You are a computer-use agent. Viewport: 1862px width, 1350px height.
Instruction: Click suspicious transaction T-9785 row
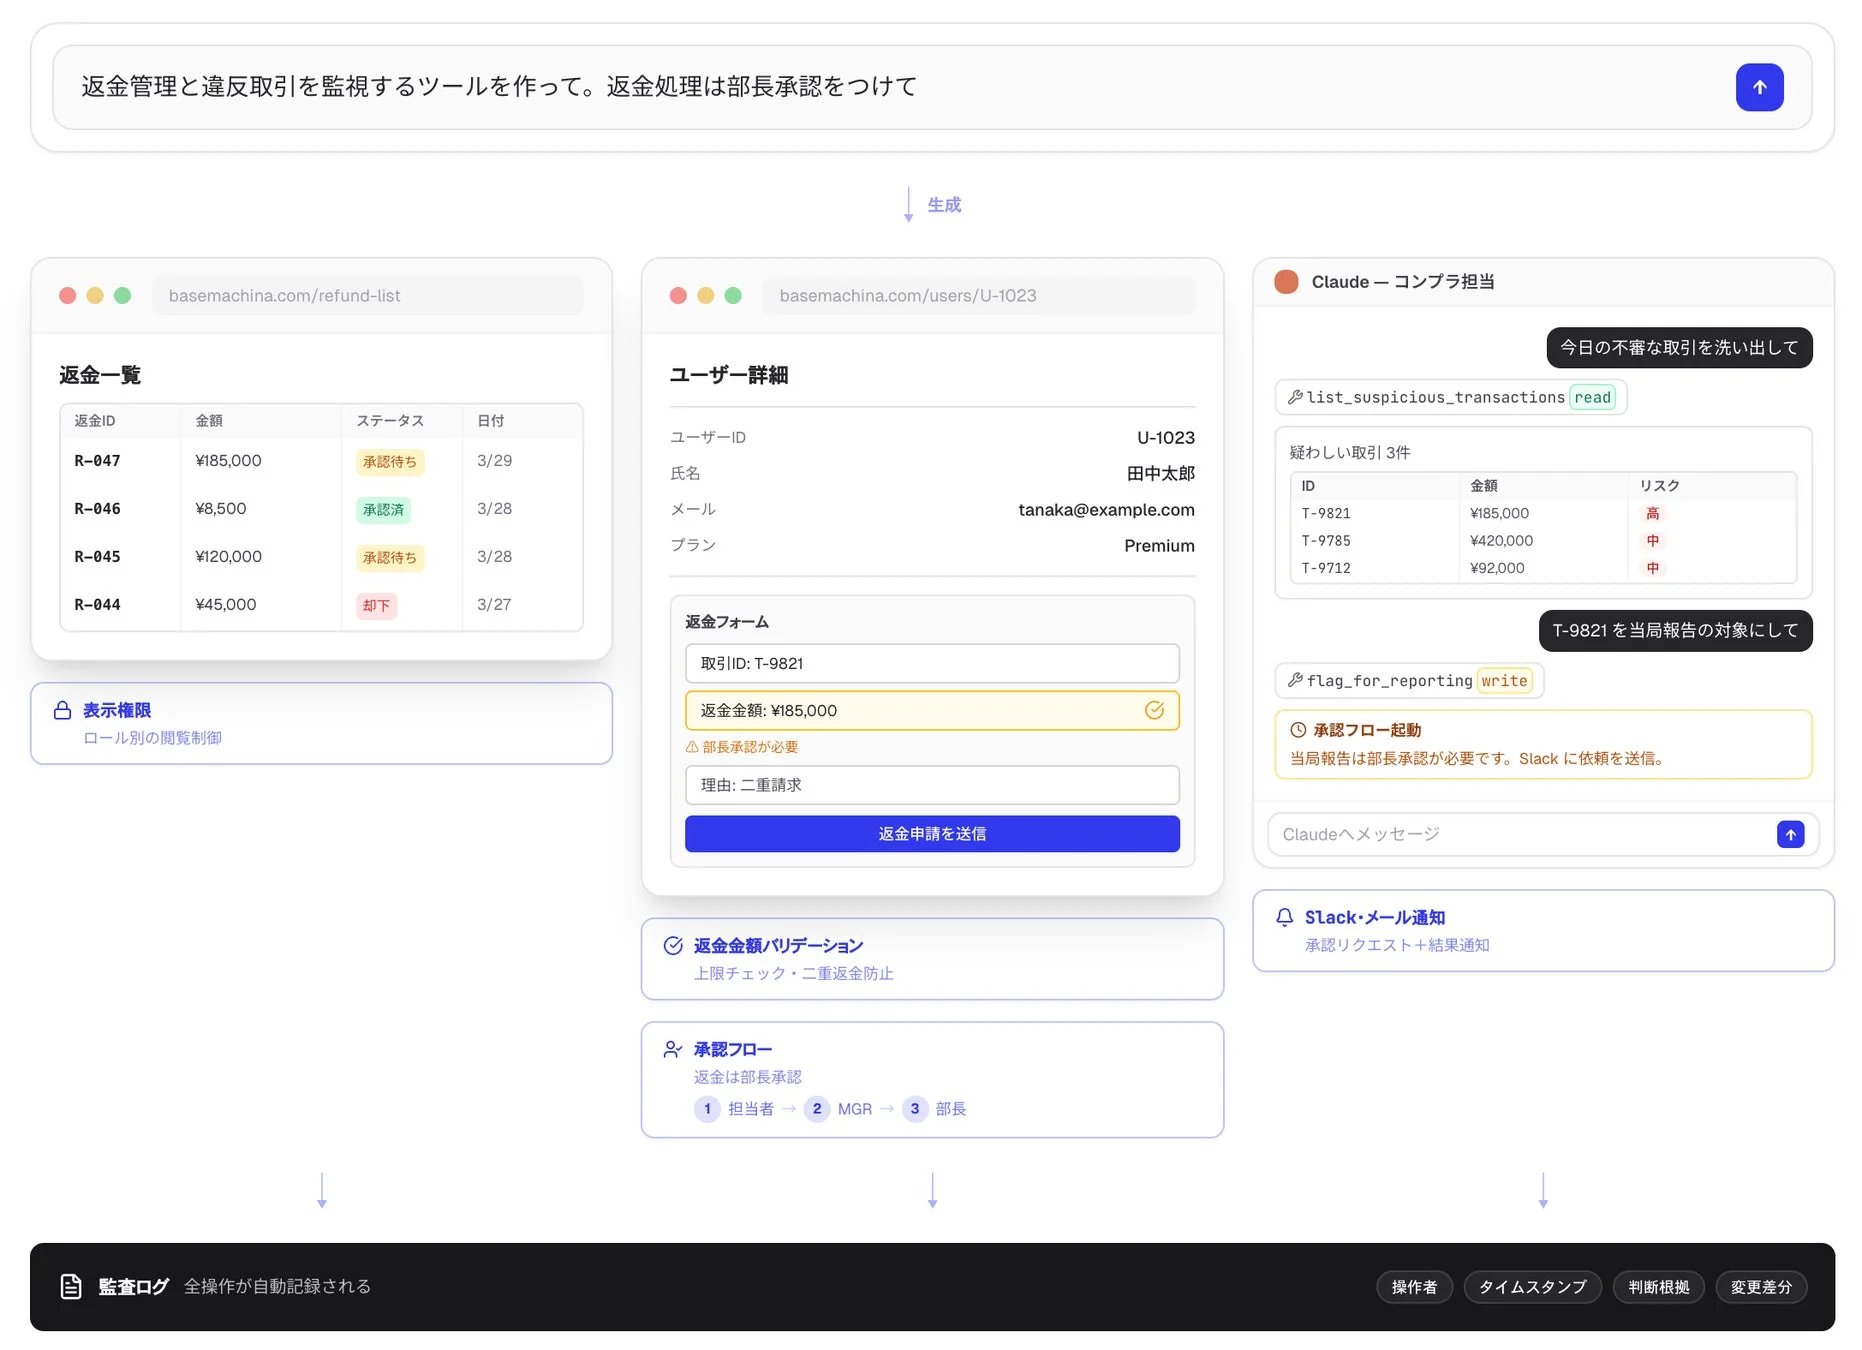click(x=1543, y=540)
